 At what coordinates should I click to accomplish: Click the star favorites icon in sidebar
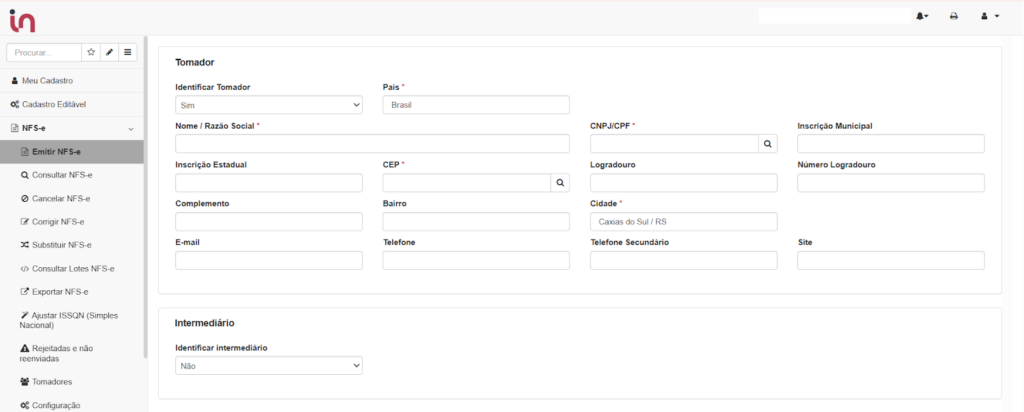pyautogui.click(x=91, y=52)
